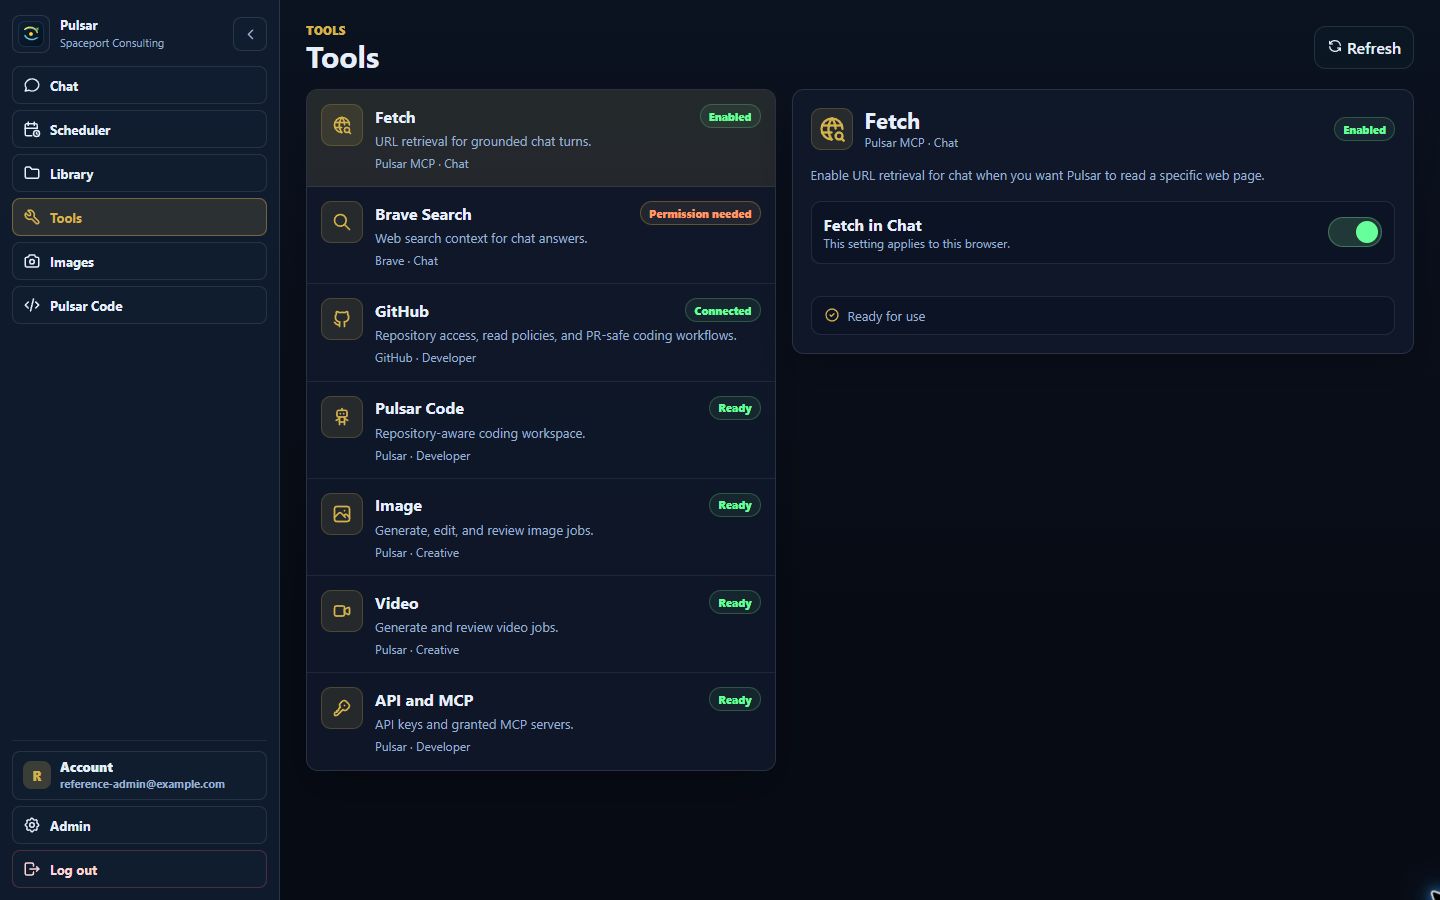This screenshot has width=1440, height=900.
Task: Click the Ready badge on Pulsar Code row
Action: click(735, 408)
